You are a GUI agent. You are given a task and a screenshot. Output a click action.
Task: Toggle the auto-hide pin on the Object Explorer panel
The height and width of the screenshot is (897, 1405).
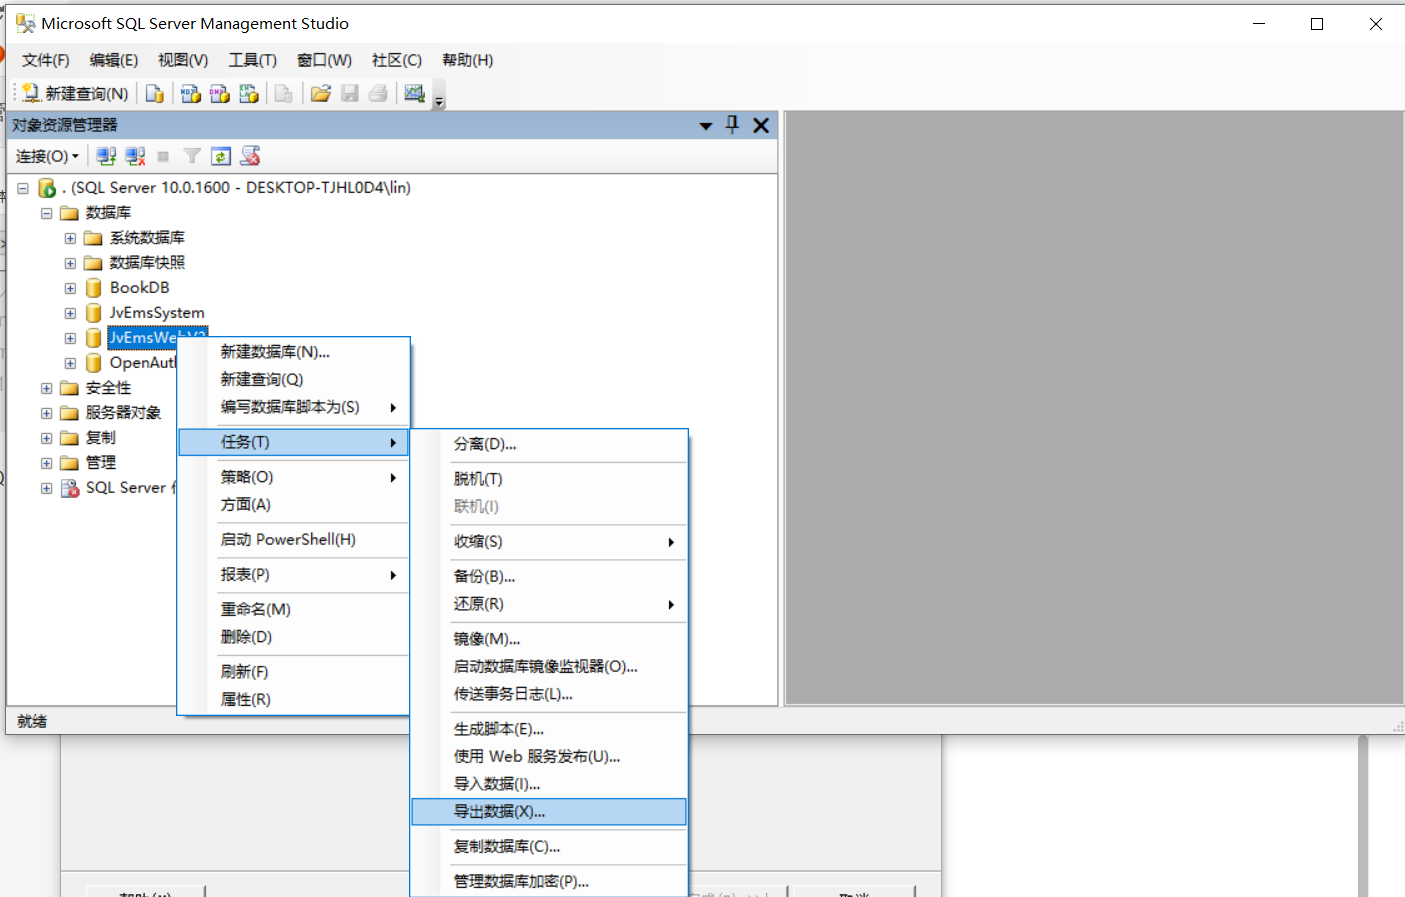click(732, 125)
